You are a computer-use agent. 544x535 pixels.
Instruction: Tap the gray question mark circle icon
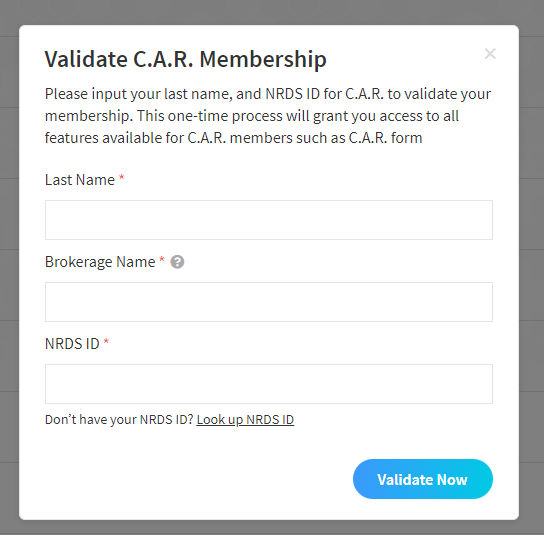pos(177,262)
